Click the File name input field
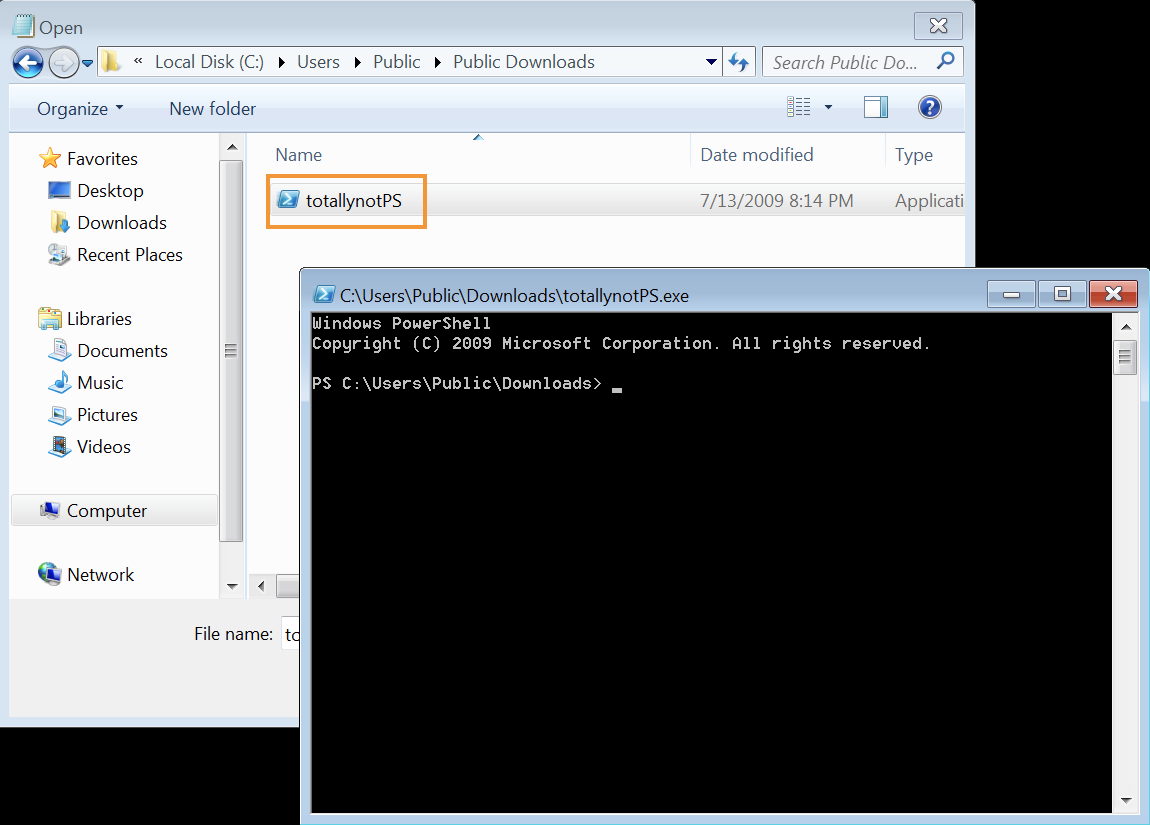This screenshot has height=825, width=1150. pos(291,634)
